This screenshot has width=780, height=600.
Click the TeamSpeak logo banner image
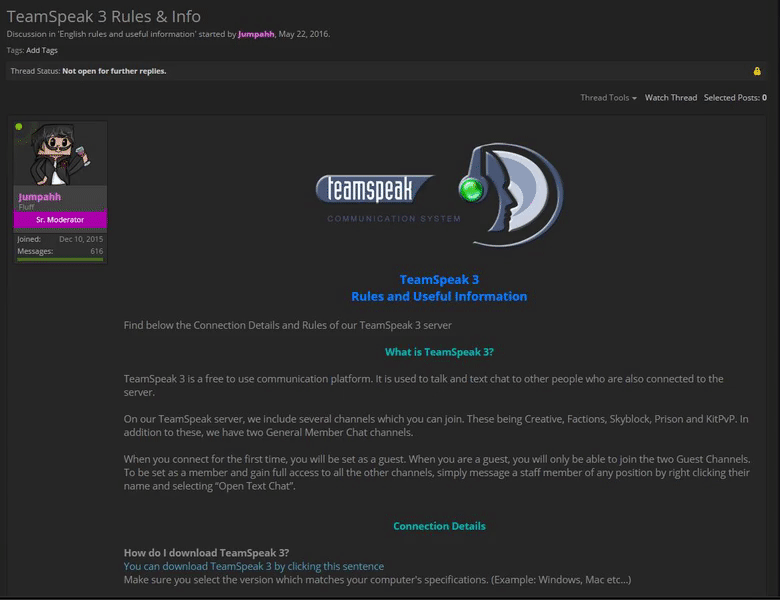point(439,195)
